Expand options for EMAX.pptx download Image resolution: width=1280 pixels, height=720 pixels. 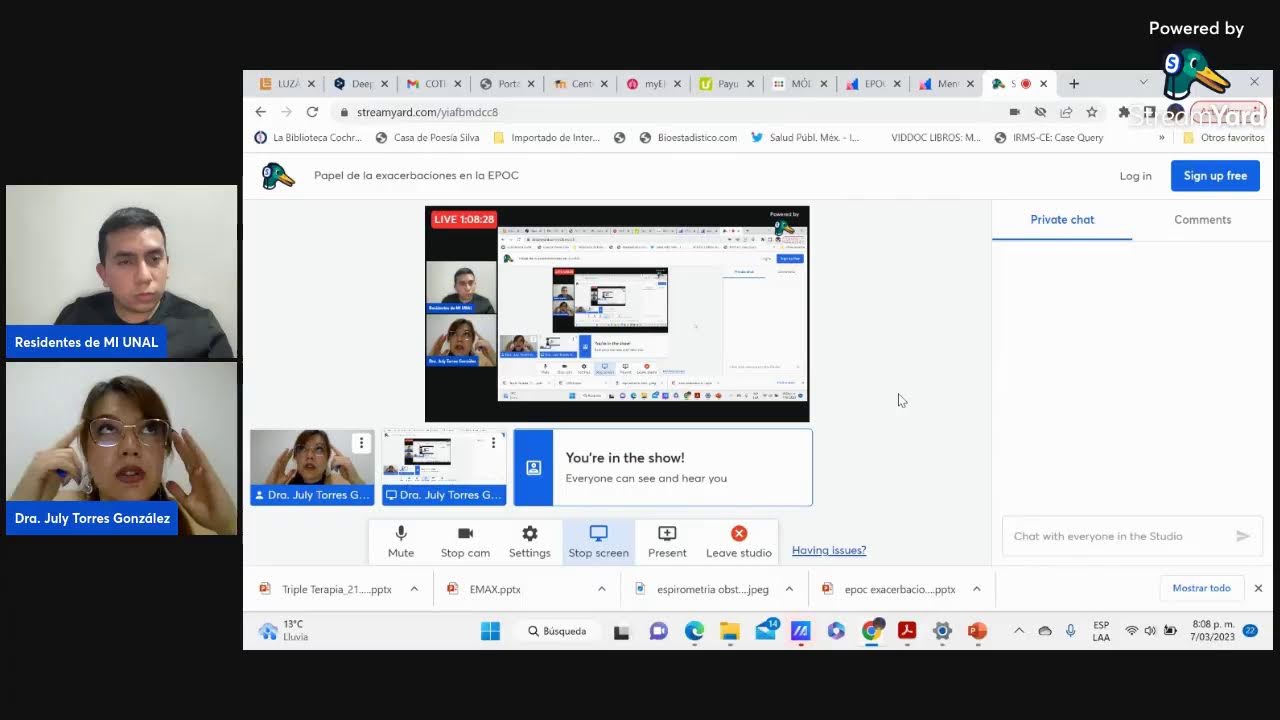(602, 589)
